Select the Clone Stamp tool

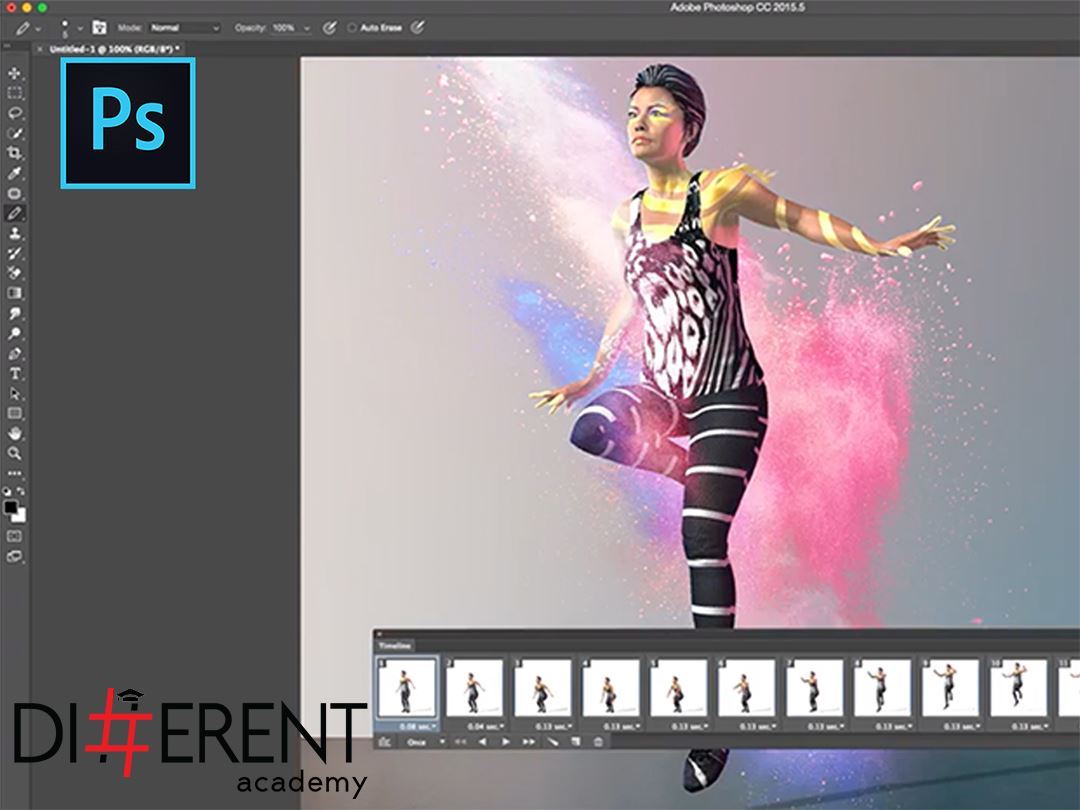(x=15, y=233)
